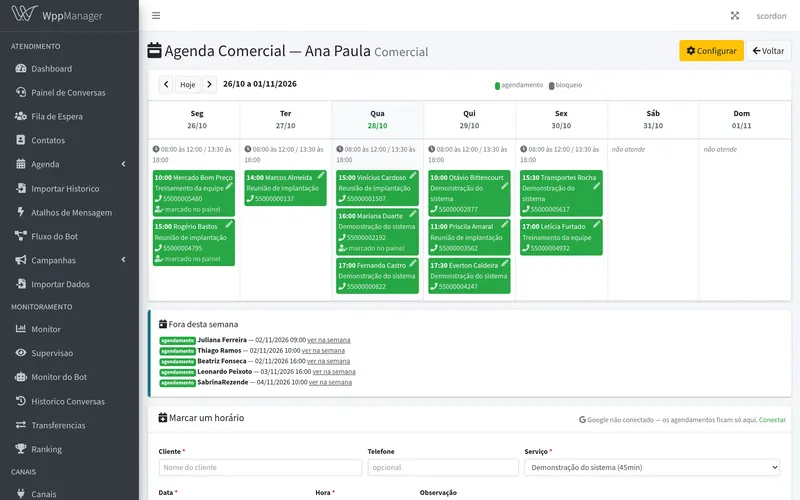The image size is (800, 500).
Task: Click the Configurar button
Action: [711, 51]
